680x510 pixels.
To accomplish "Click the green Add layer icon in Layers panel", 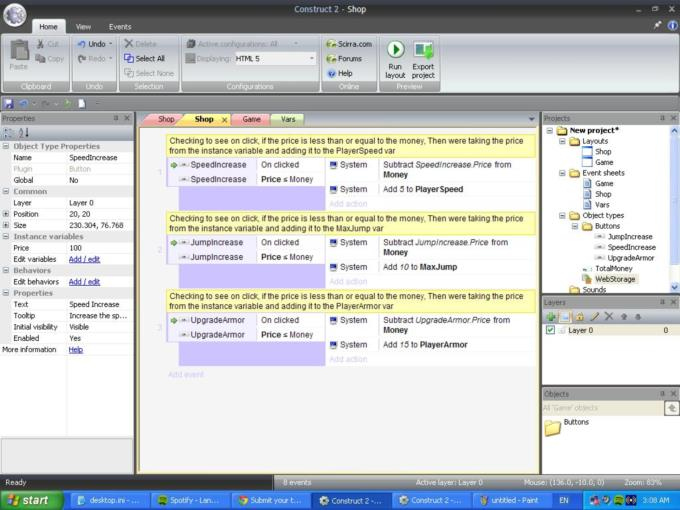I will coord(551,317).
